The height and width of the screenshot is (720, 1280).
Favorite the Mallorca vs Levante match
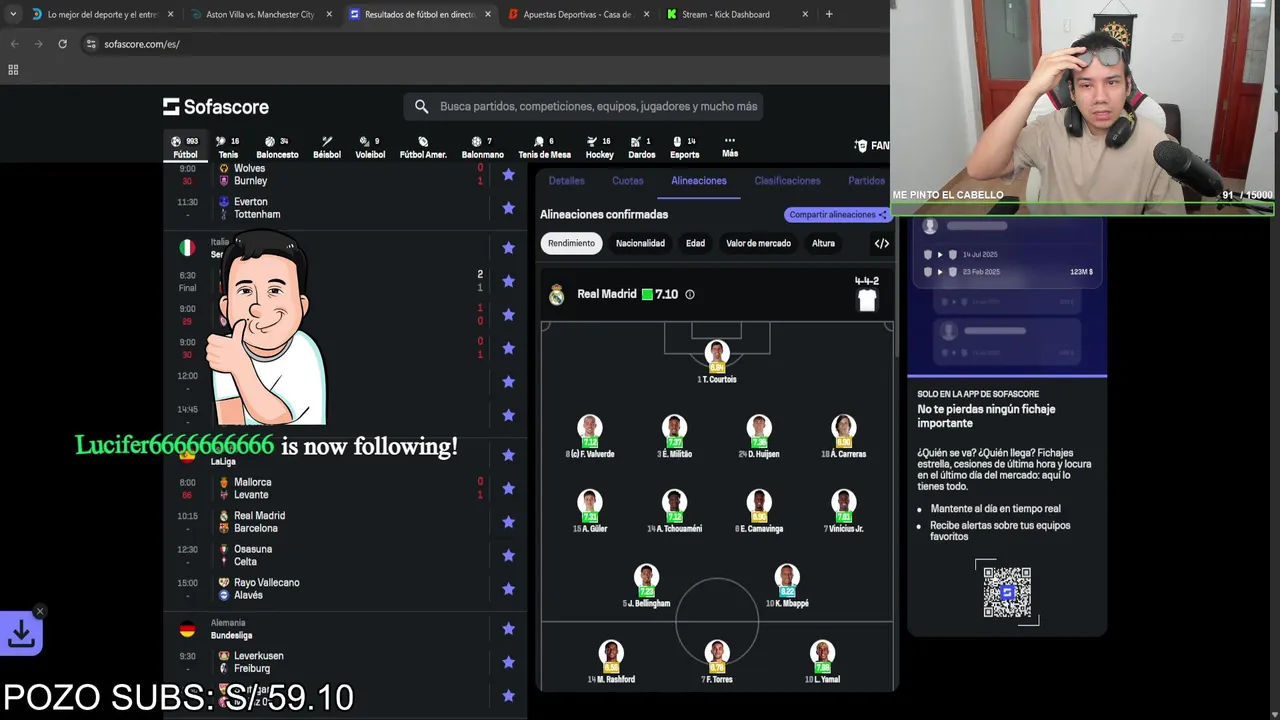508,488
